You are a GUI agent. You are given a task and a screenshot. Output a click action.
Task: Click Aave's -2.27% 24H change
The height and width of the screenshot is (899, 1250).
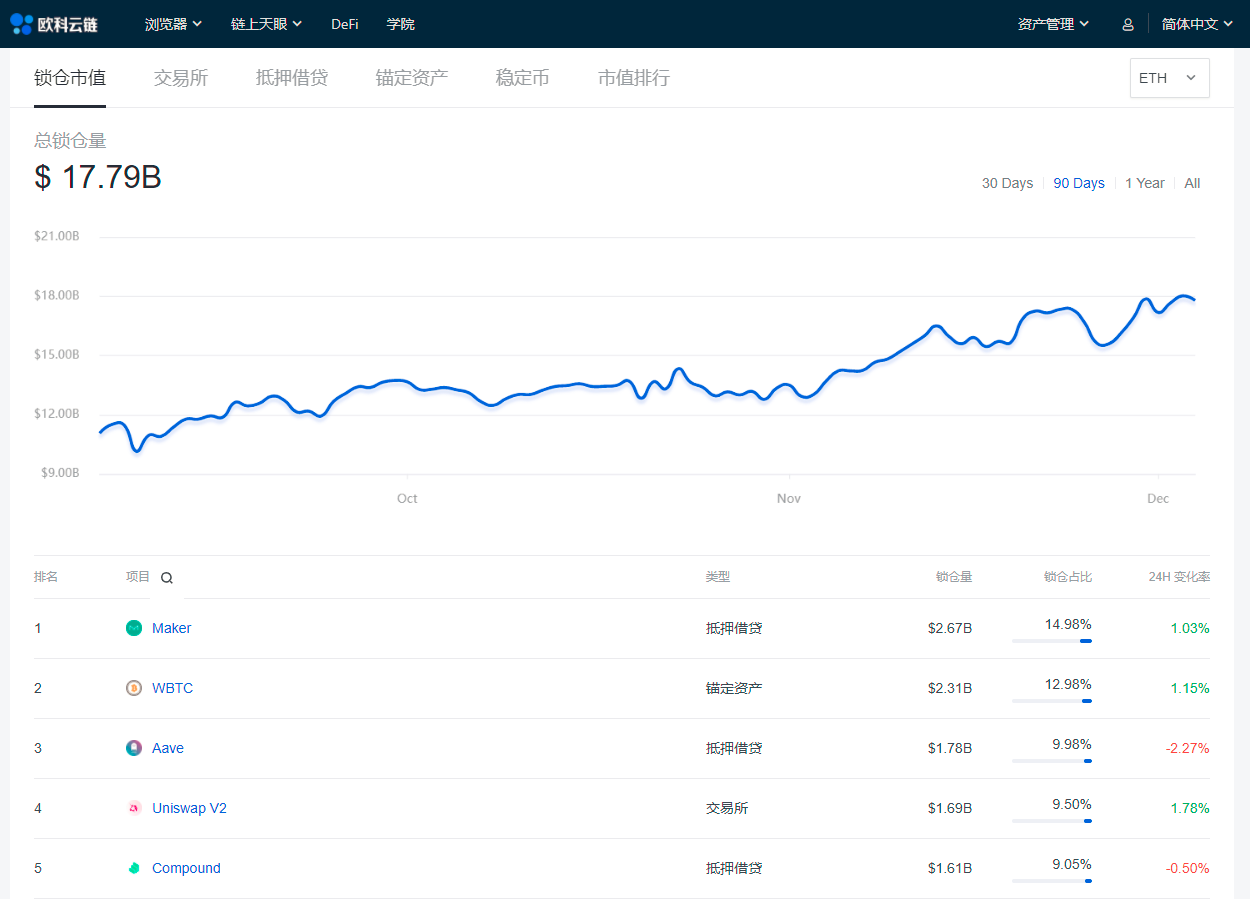click(1187, 748)
